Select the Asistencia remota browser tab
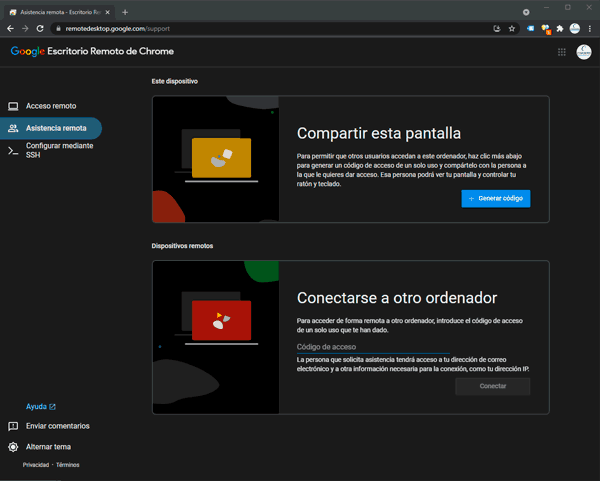The width and height of the screenshot is (600, 481). click(x=60, y=12)
